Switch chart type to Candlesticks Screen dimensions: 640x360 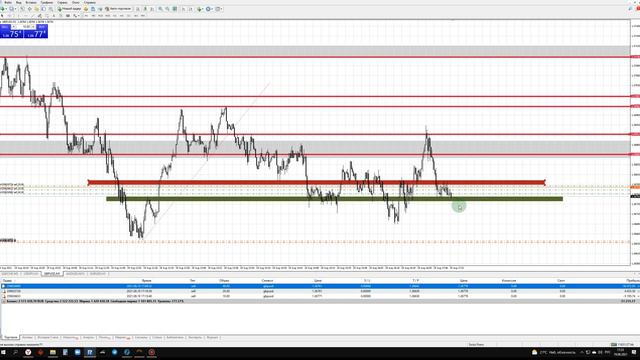pyautogui.click(x=145, y=9)
